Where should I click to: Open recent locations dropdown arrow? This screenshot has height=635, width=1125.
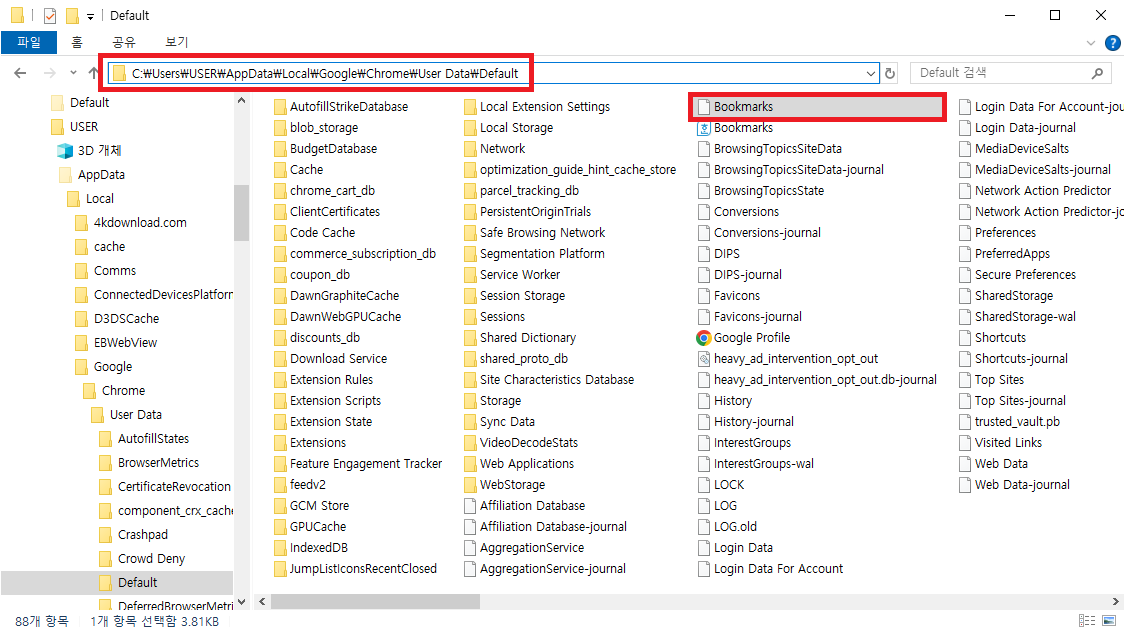coord(73,73)
